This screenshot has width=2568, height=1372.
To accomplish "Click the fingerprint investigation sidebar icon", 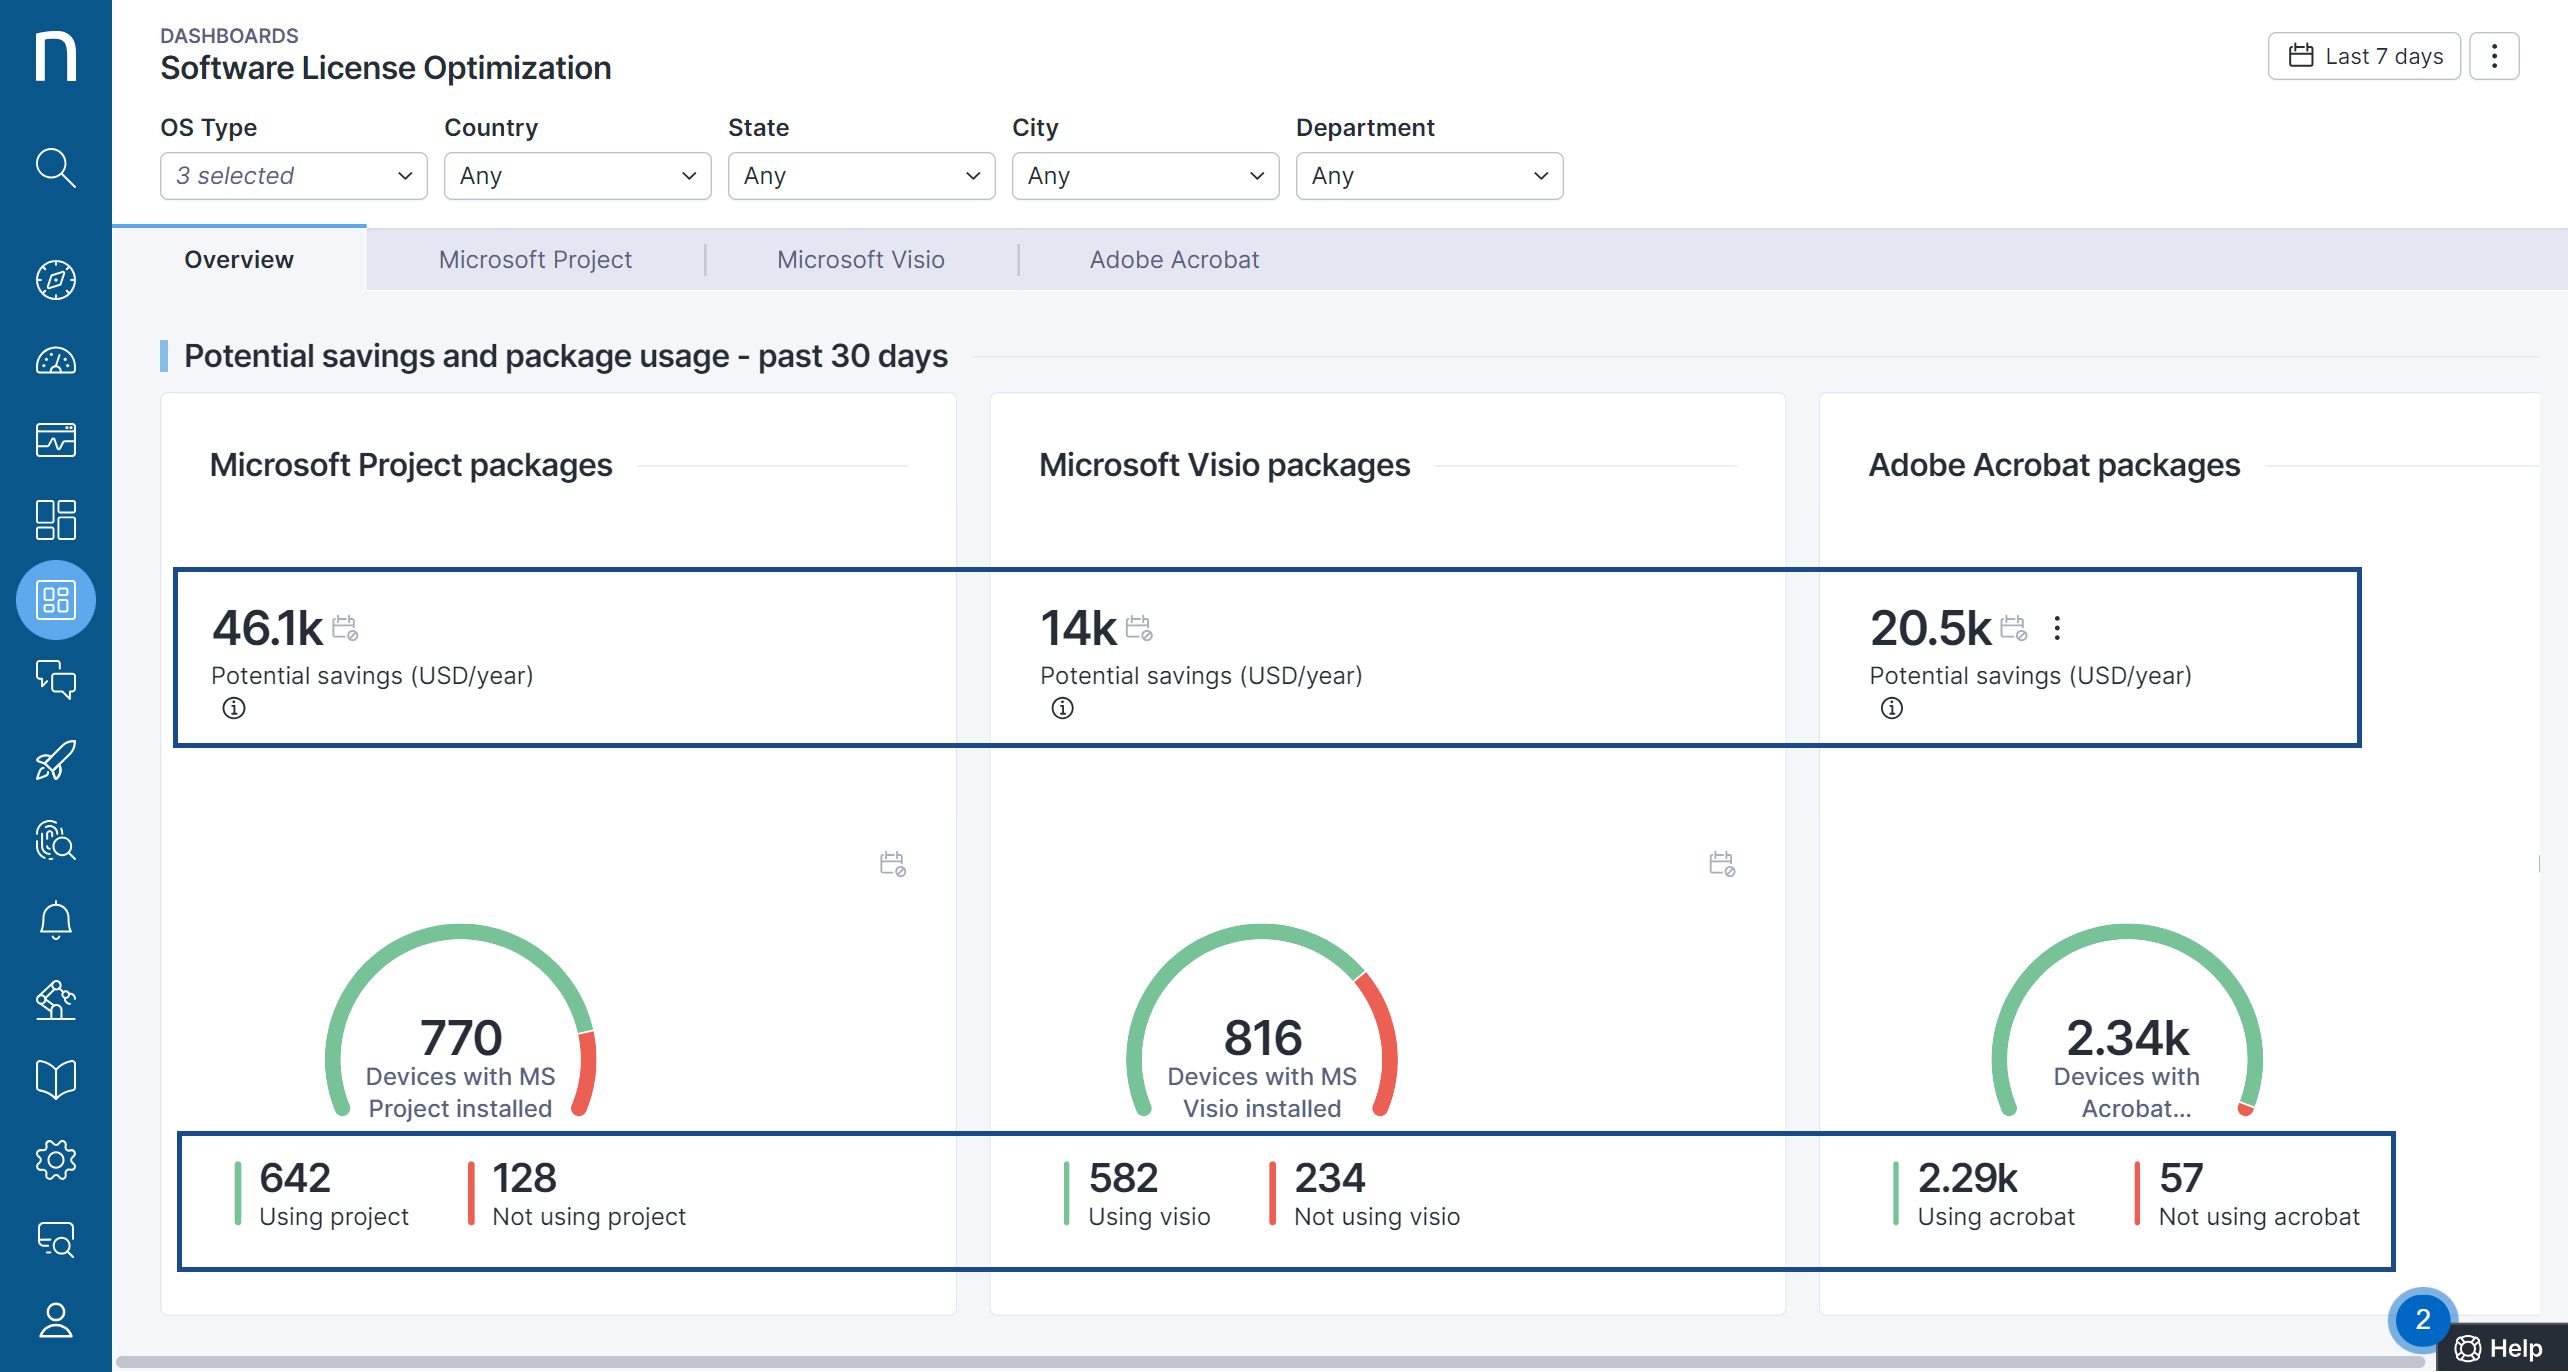I will click(55, 840).
